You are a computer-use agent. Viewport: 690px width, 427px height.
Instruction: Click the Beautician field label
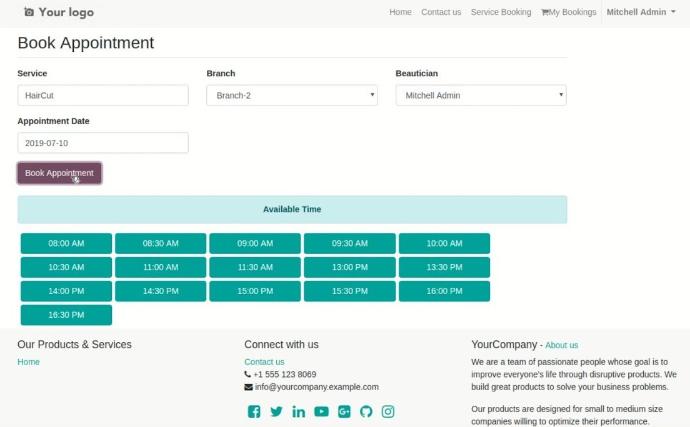[x=417, y=74]
